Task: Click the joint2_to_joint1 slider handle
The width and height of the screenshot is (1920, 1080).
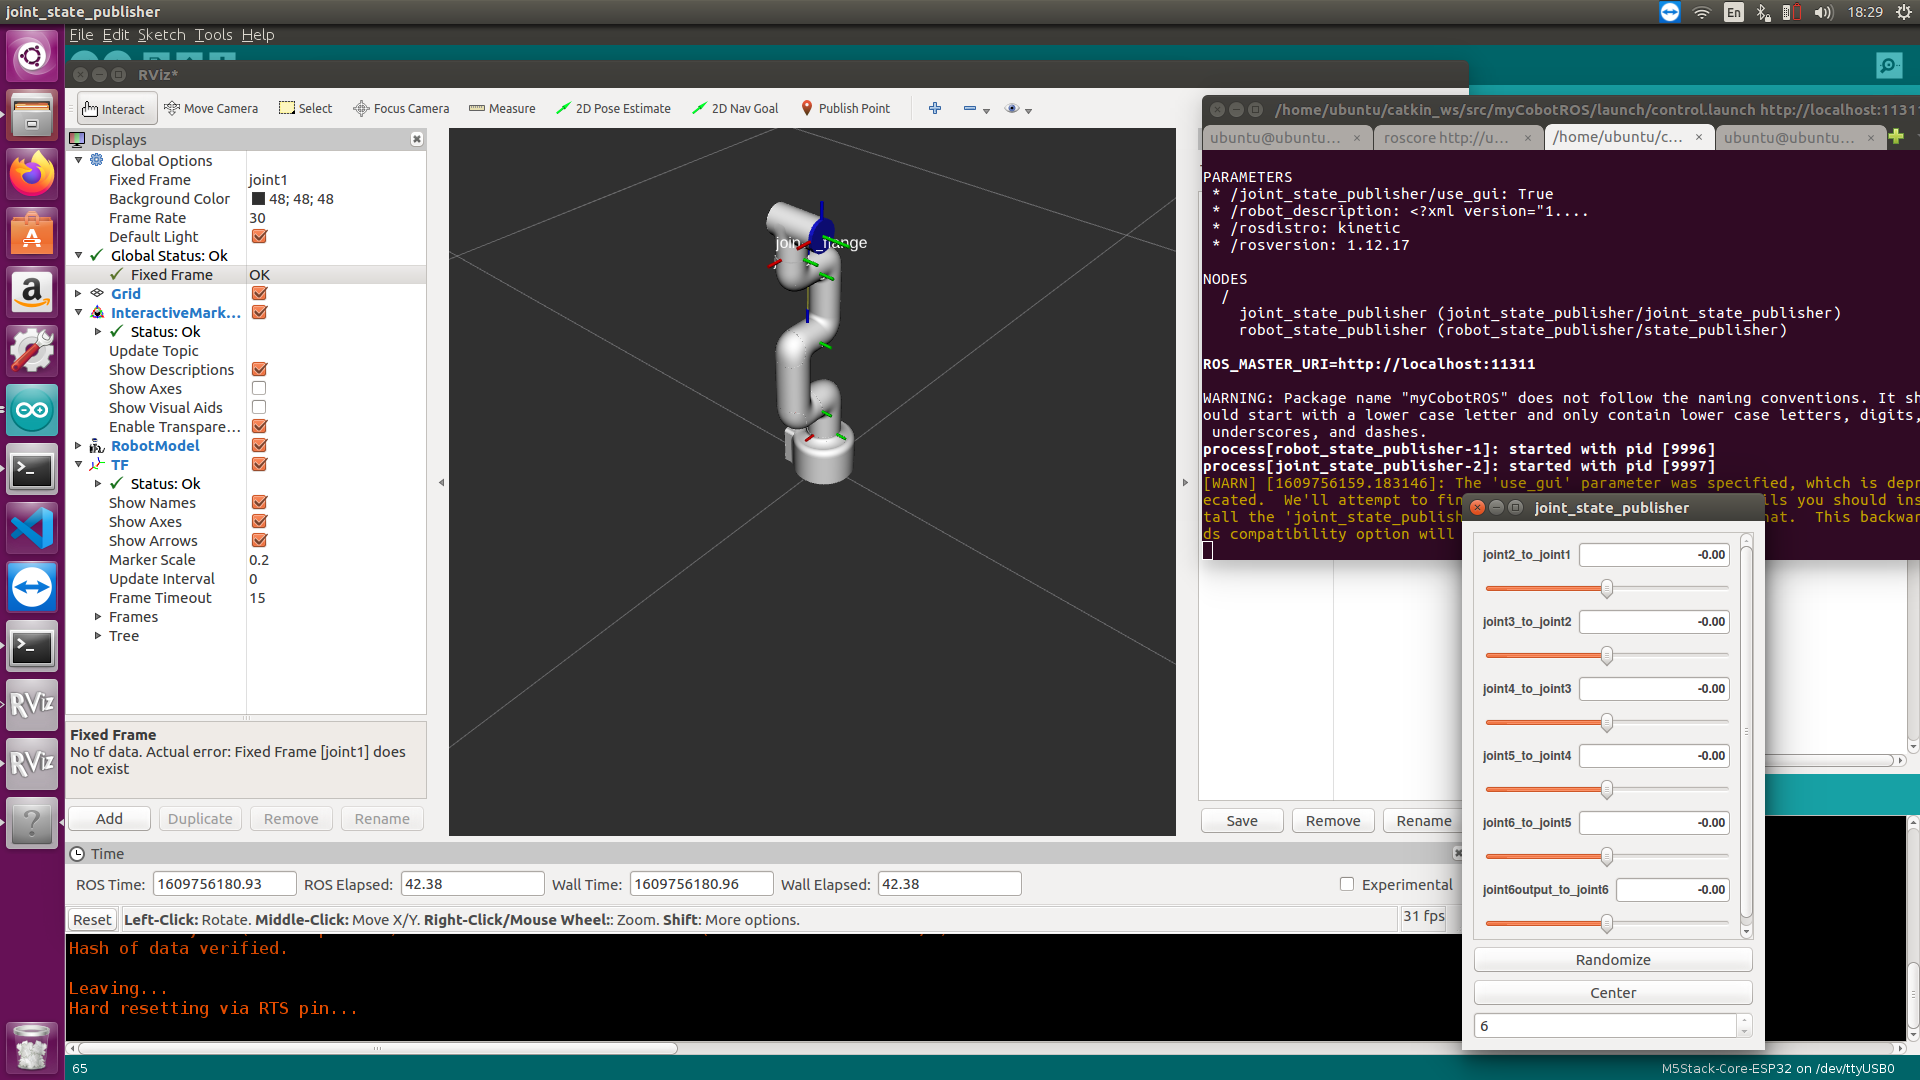Action: click(1607, 589)
